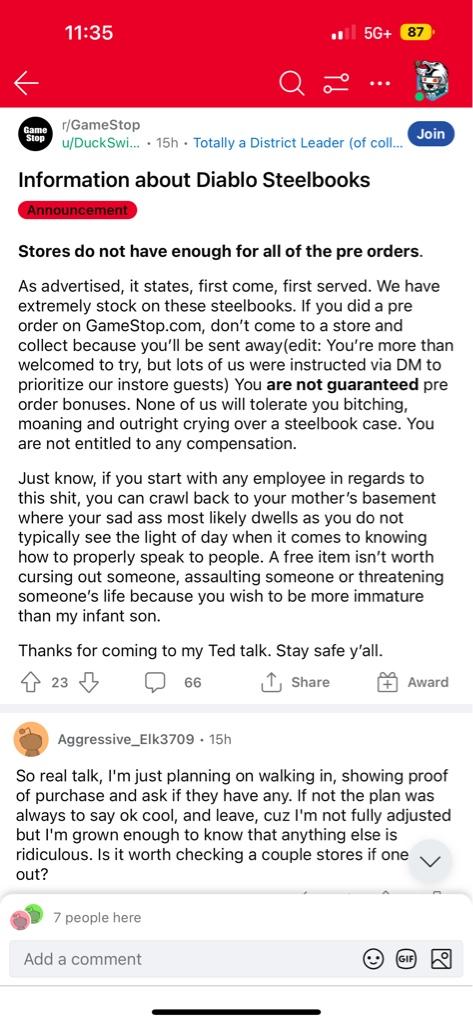Image resolution: width=473 pixels, height=1024 pixels.
Task: Open the r/GameStop subreddit link
Action: tap(101, 124)
